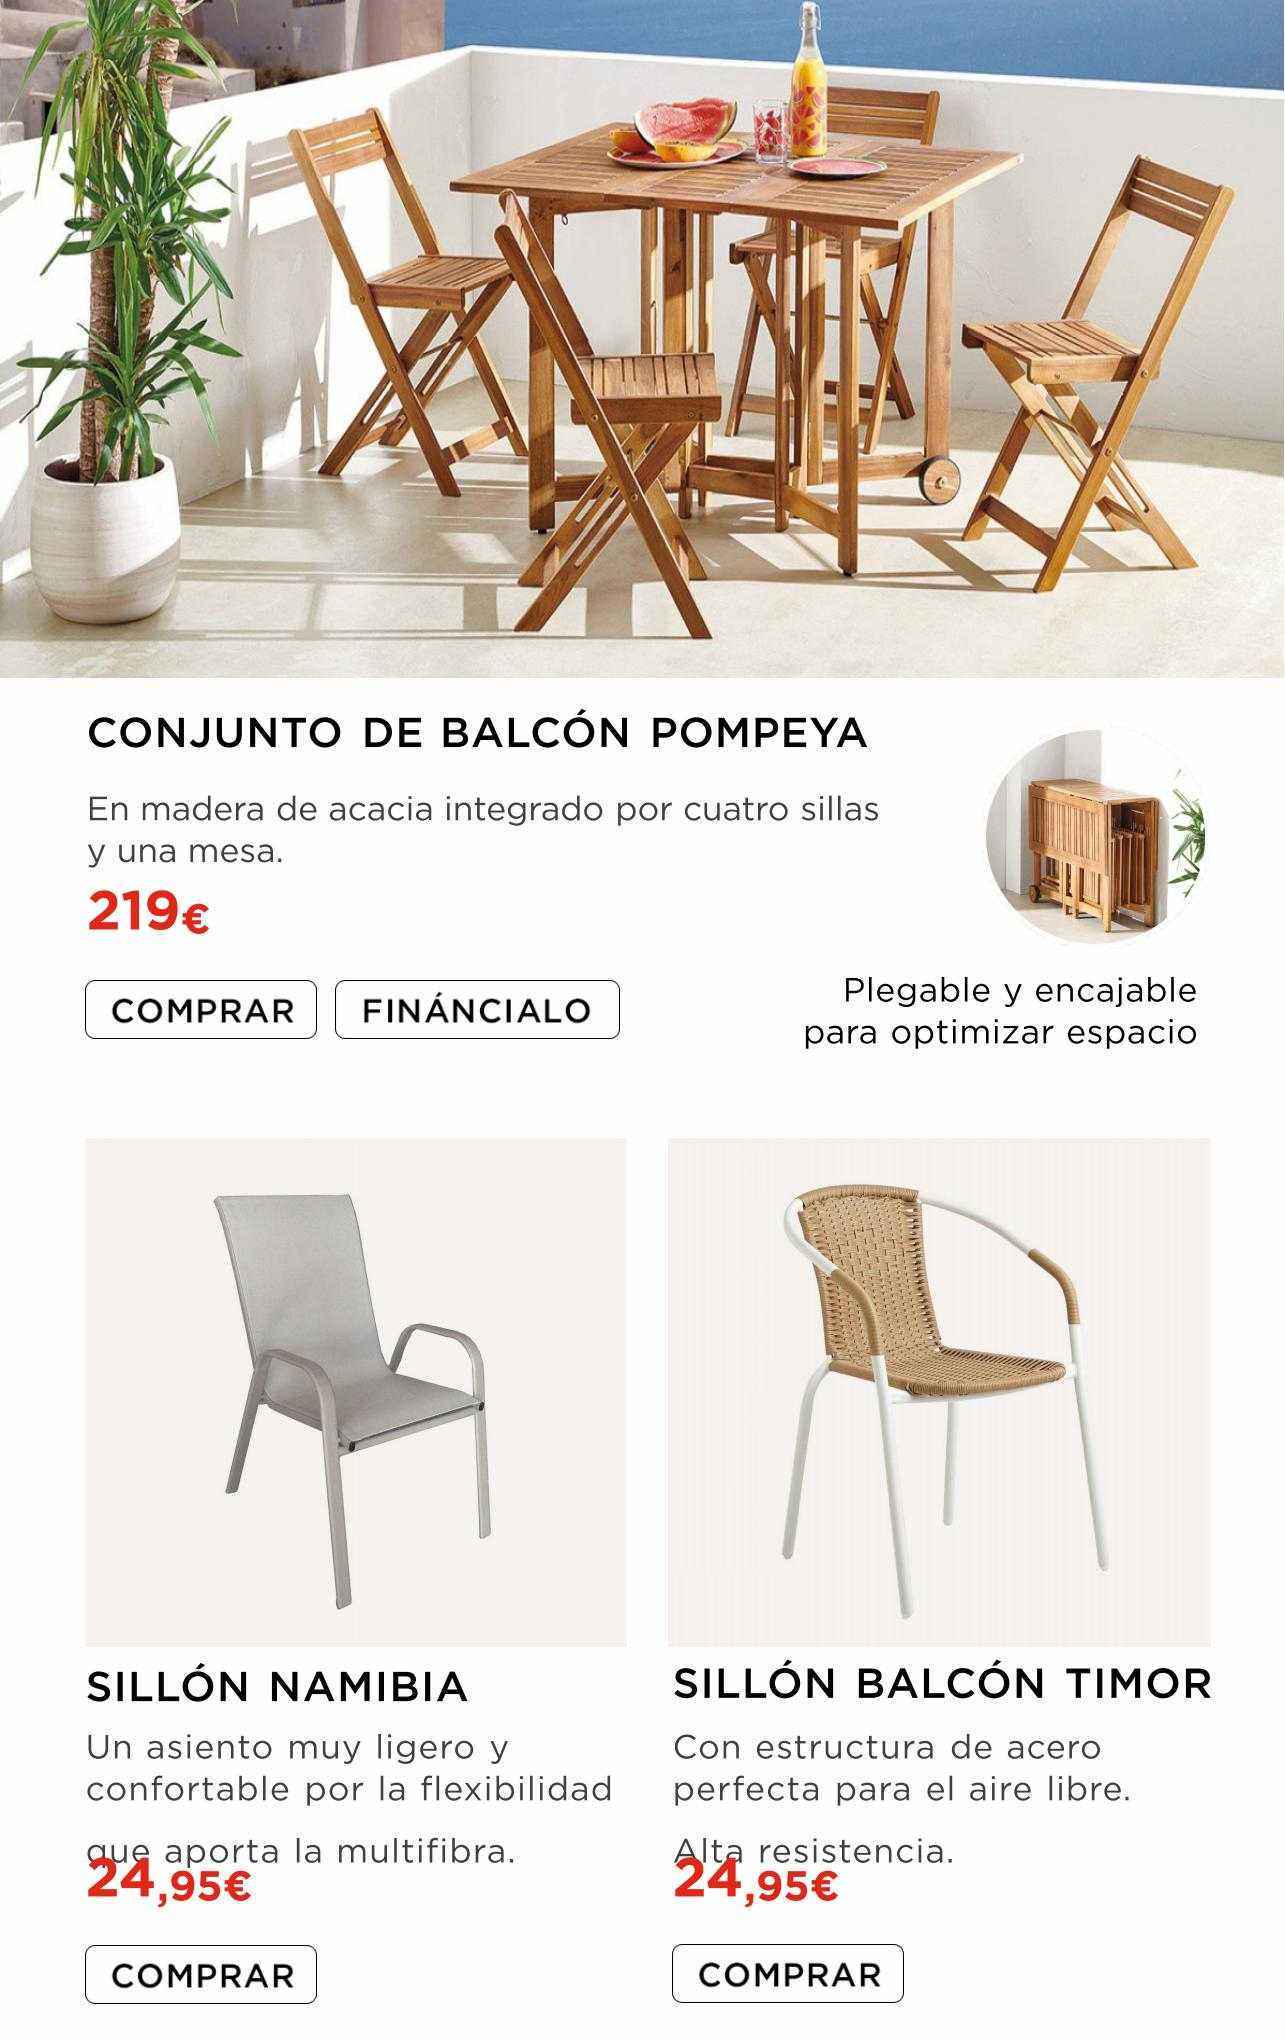Open the grey Sillón Namibia chair image
Image resolution: width=1285 pixels, height=2040 pixels.
pos(356,1392)
